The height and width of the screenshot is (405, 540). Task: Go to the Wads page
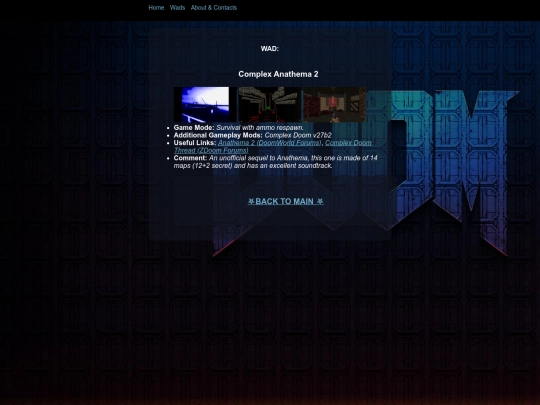[177, 8]
